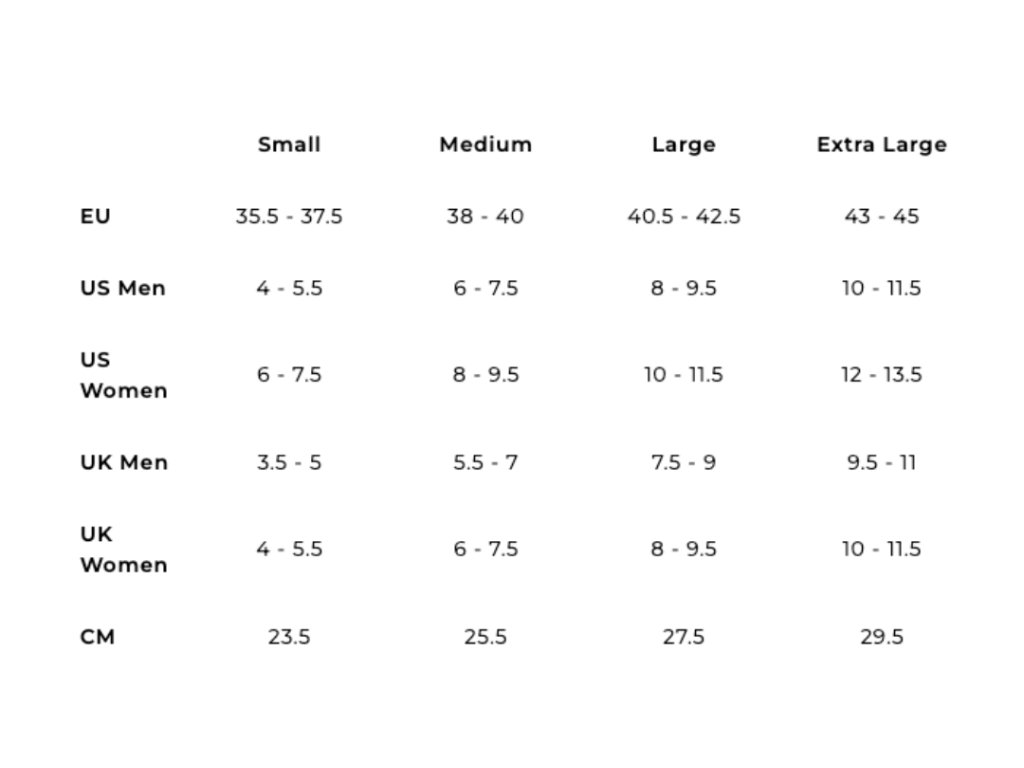The image size is (1024, 768).
Task: Click the Large column header
Action: tap(683, 144)
